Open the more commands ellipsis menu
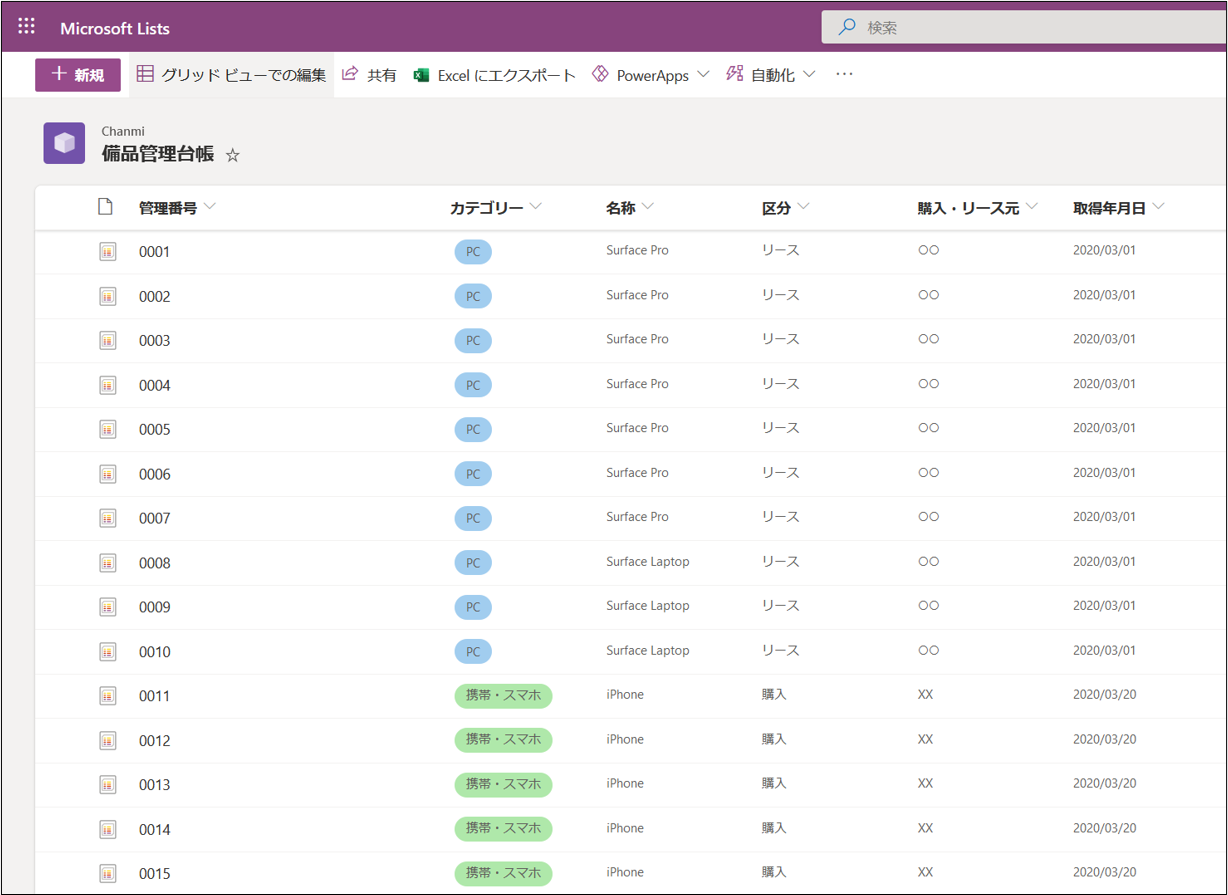This screenshot has width=1228, height=895. tap(844, 75)
